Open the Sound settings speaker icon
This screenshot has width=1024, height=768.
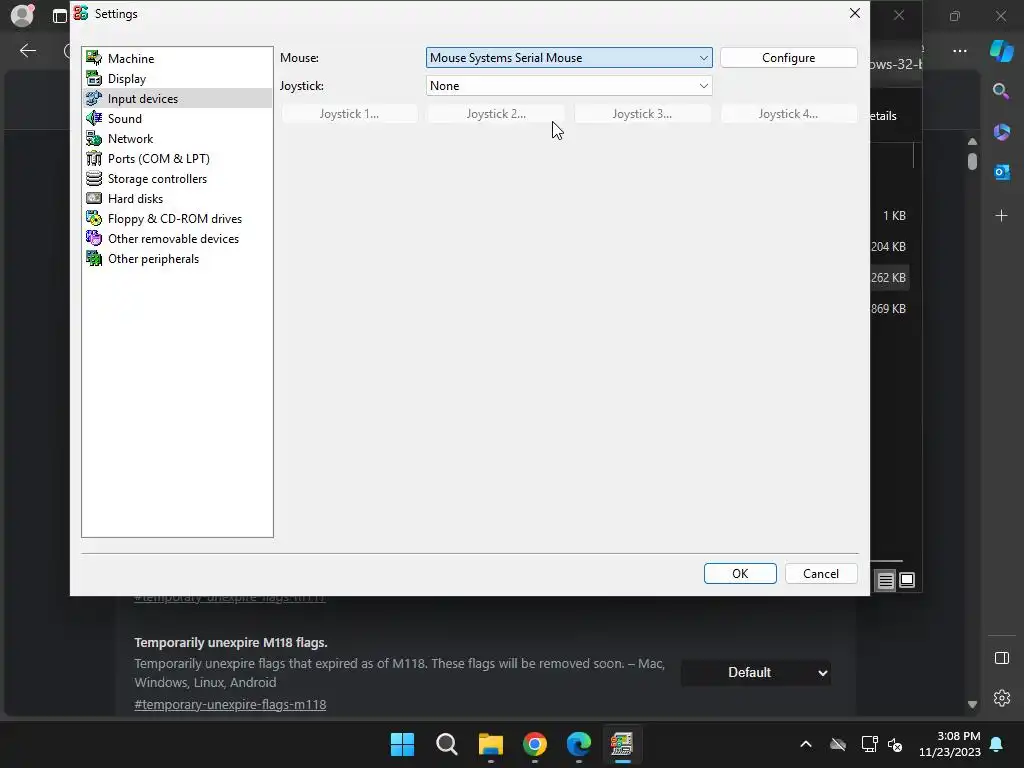[x=94, y=118]
